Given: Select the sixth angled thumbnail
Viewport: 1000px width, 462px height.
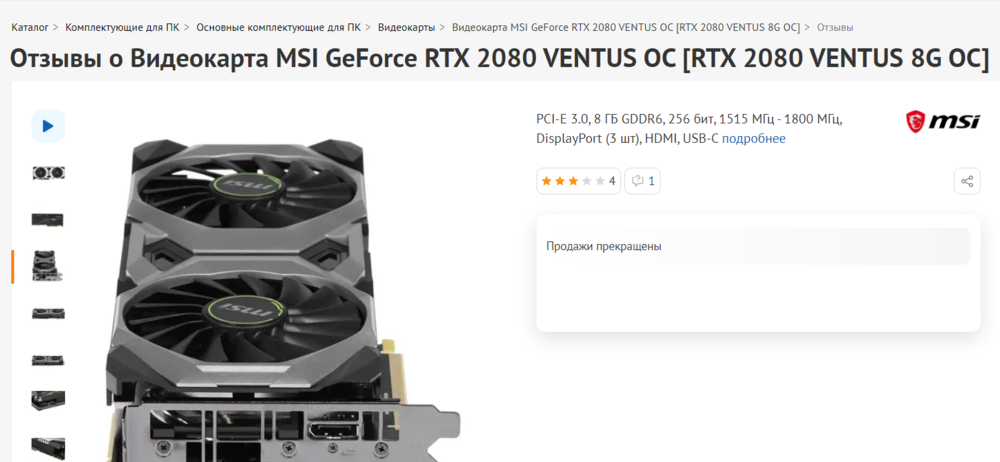Looking at the screenshot, I should (48, 401).
